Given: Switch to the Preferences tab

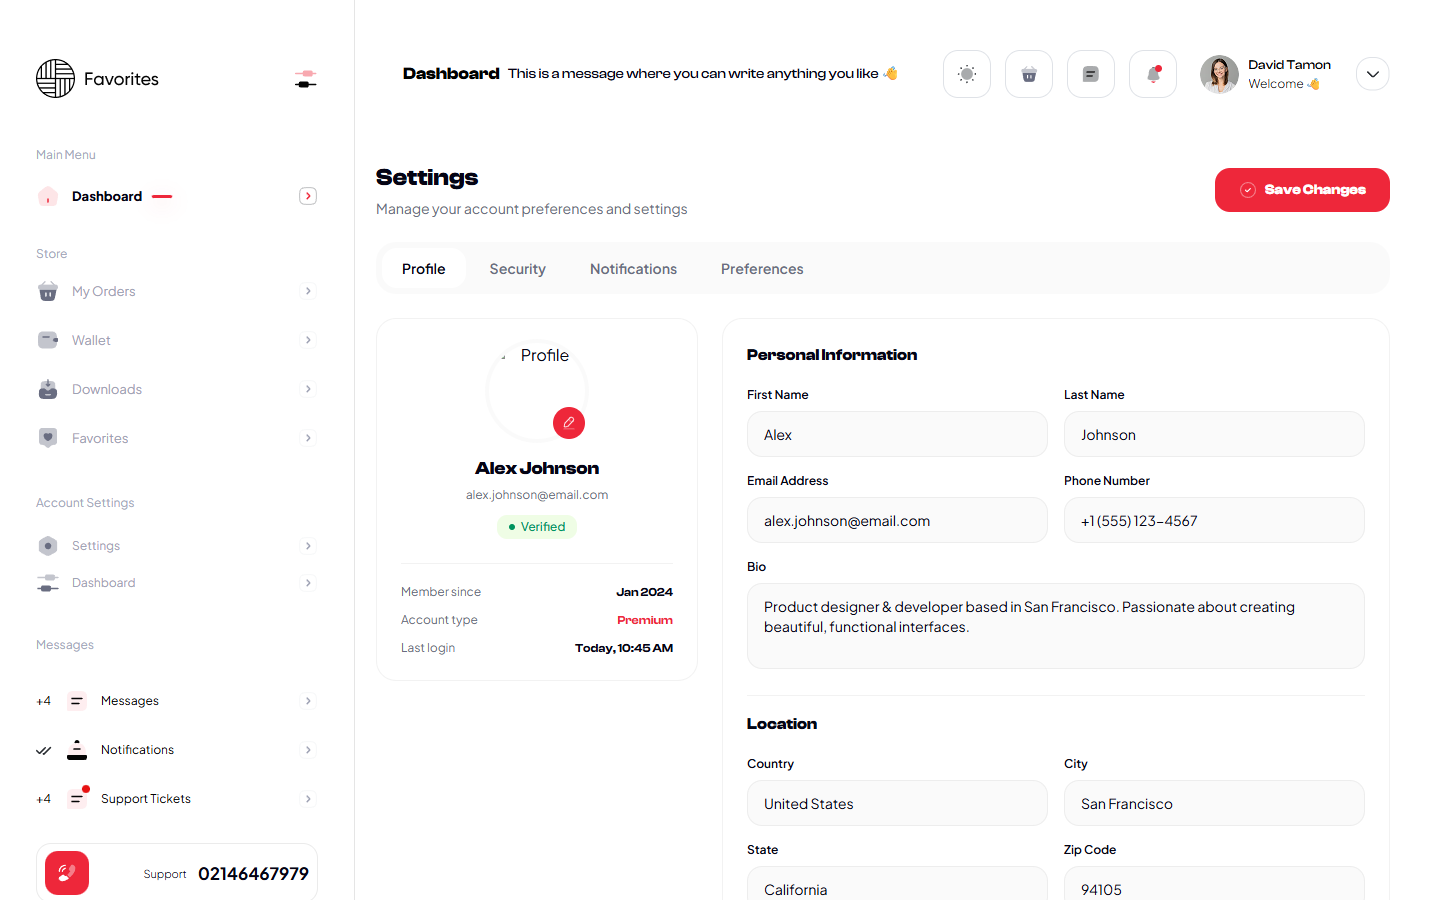Looking at the screenshot, I should pyautogui.click(x=762, y=269).
